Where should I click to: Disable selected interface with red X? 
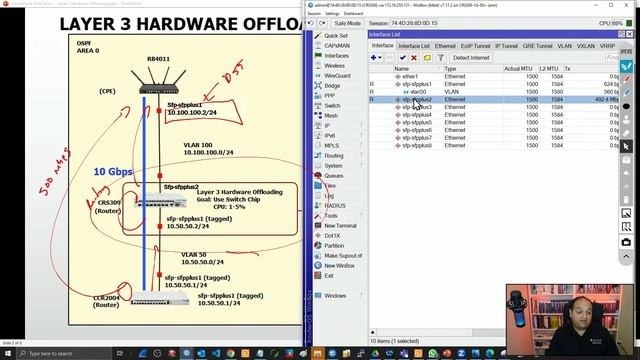point(413,58)
